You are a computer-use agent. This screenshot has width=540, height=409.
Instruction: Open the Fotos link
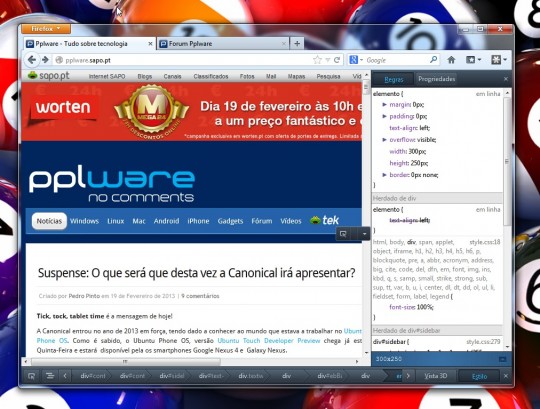pos(247,76)
